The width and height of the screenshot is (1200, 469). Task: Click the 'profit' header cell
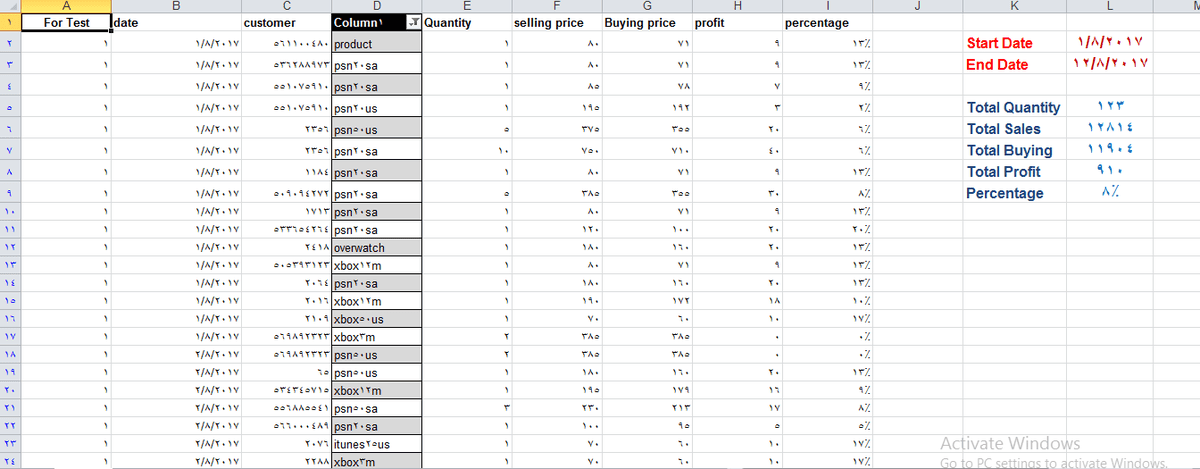point(735,23)
